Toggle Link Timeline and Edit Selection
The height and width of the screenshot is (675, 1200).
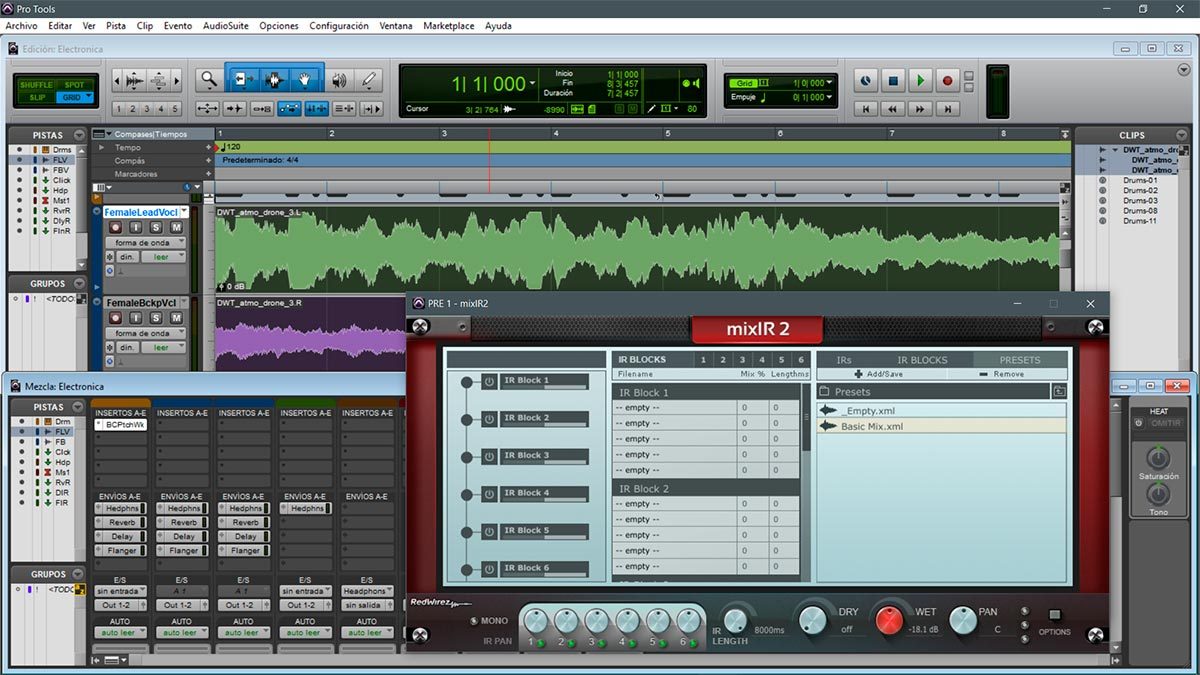(317, 109)
